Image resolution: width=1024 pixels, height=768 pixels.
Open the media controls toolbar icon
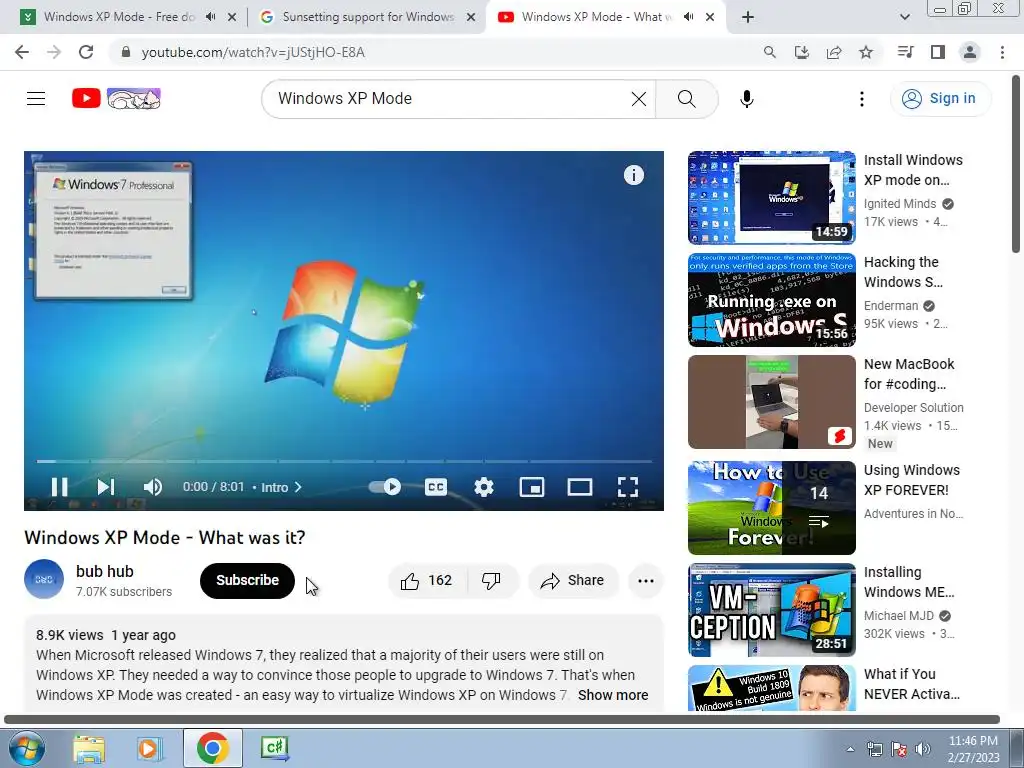905,52
